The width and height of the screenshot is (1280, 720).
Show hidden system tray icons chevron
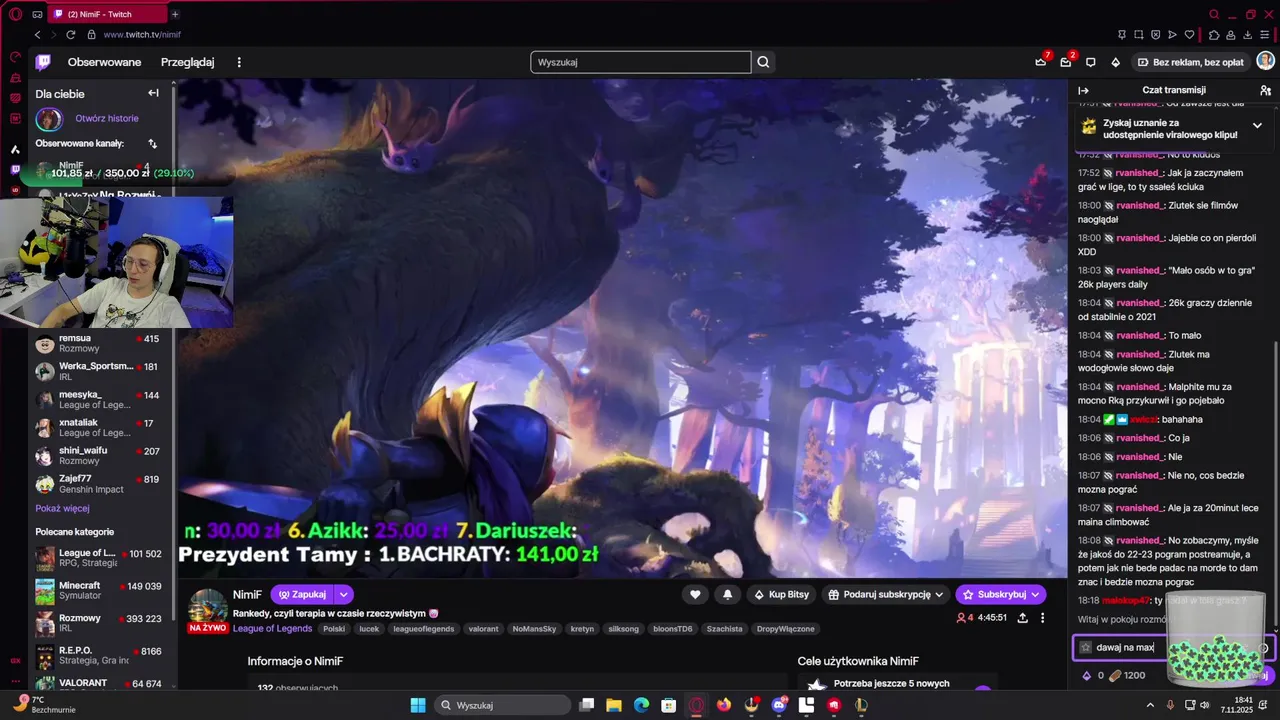click(1150, 705)
